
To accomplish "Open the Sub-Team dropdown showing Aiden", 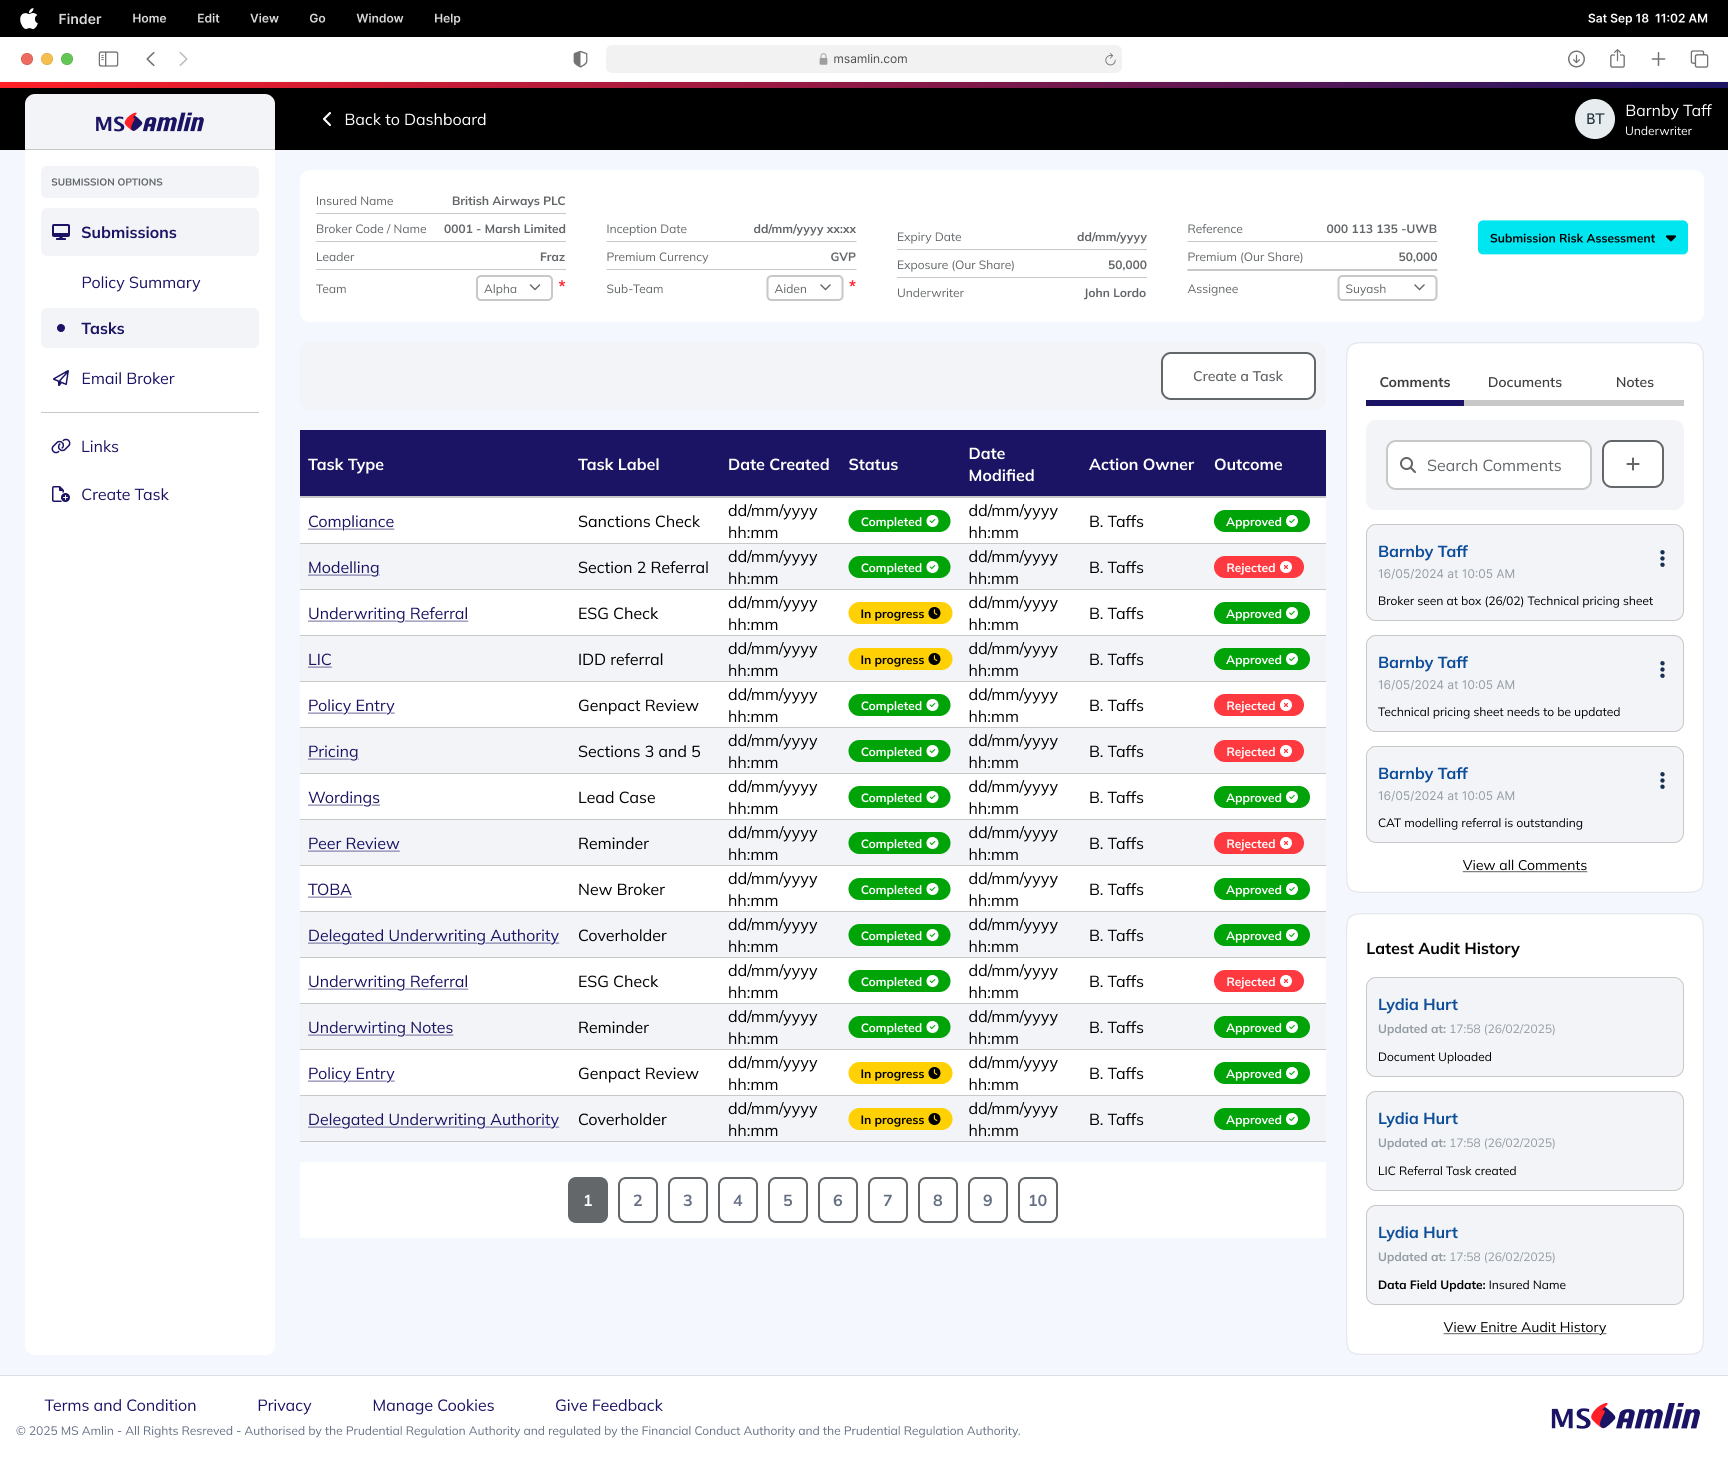I will [x=804, y=288].
